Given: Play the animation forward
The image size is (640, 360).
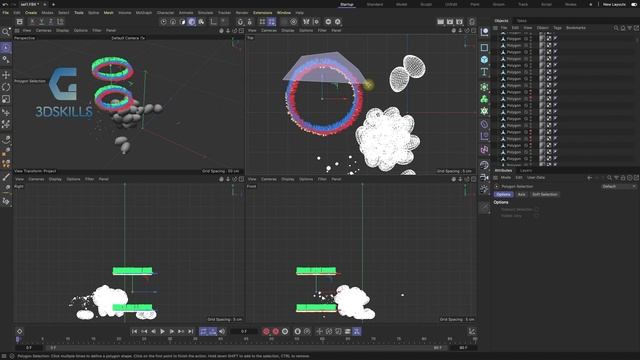Looking at the screenshot, I should (x=162, y=331).
